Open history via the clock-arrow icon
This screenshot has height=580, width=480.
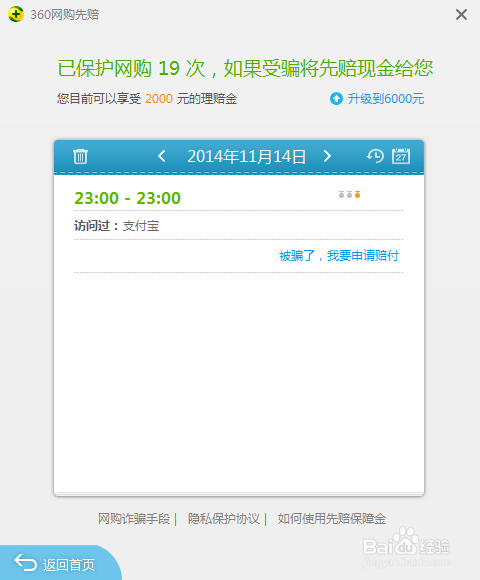click(375, 156)
